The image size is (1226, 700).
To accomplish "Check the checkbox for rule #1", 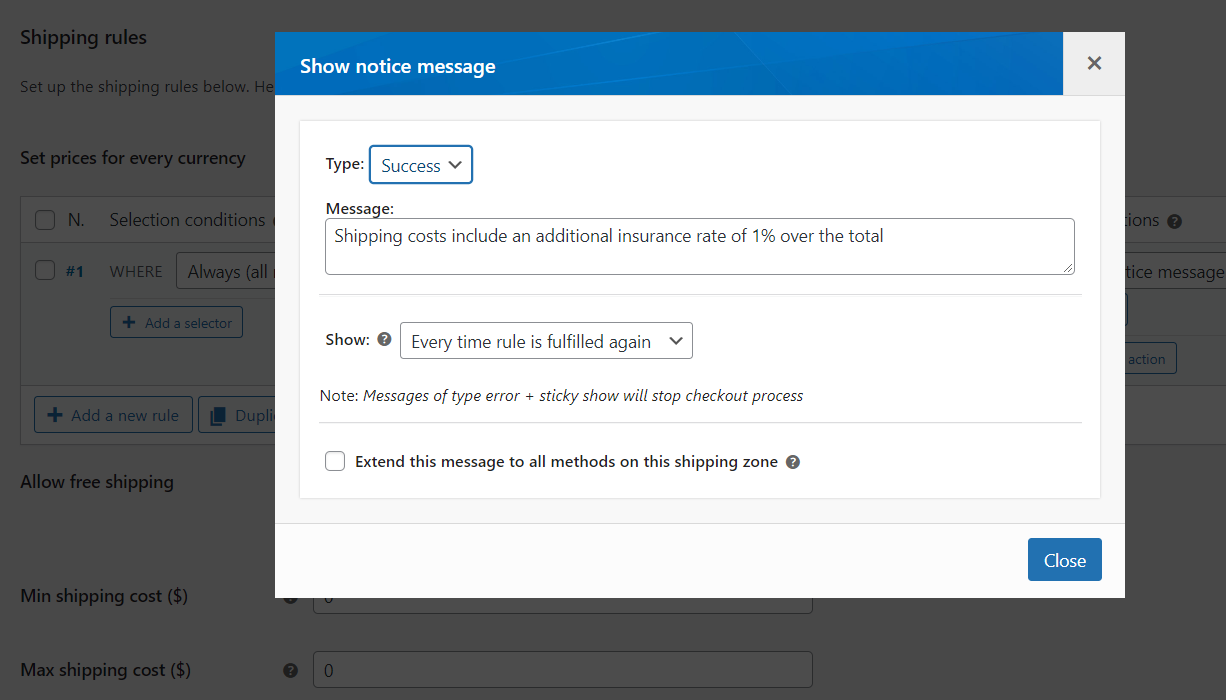I will point(45,270).
